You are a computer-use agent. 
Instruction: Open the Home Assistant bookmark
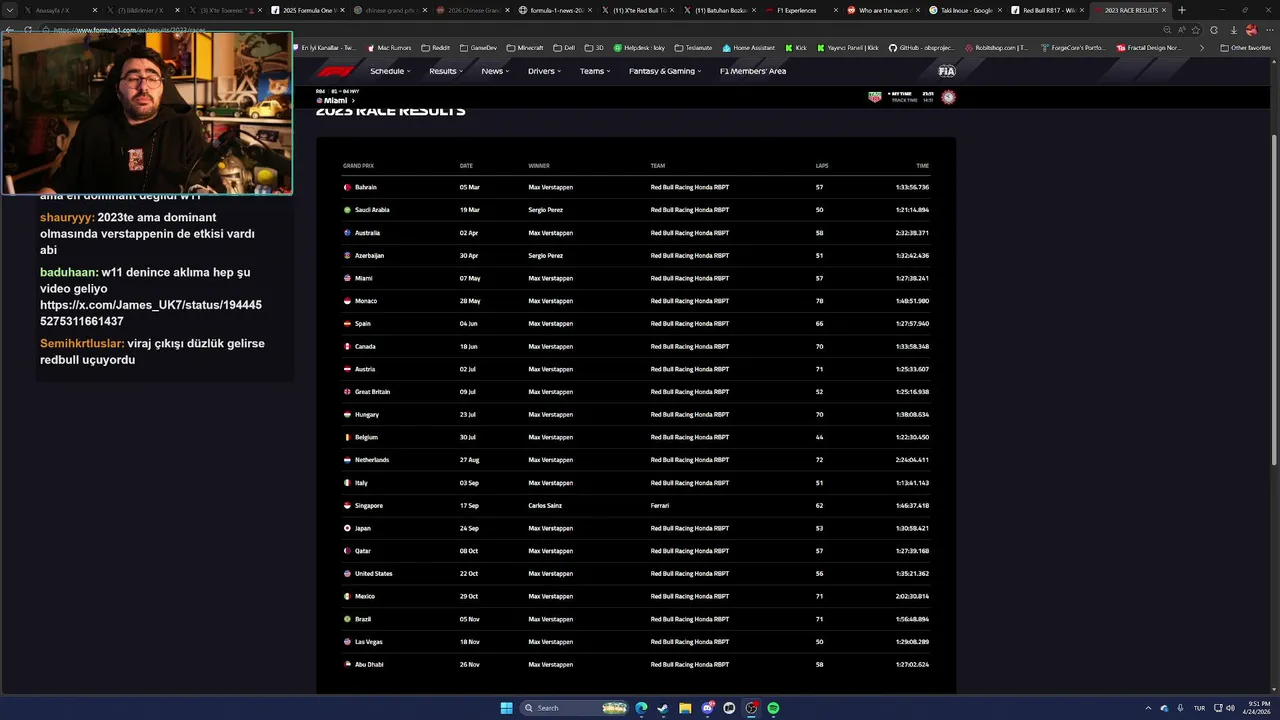748,48
